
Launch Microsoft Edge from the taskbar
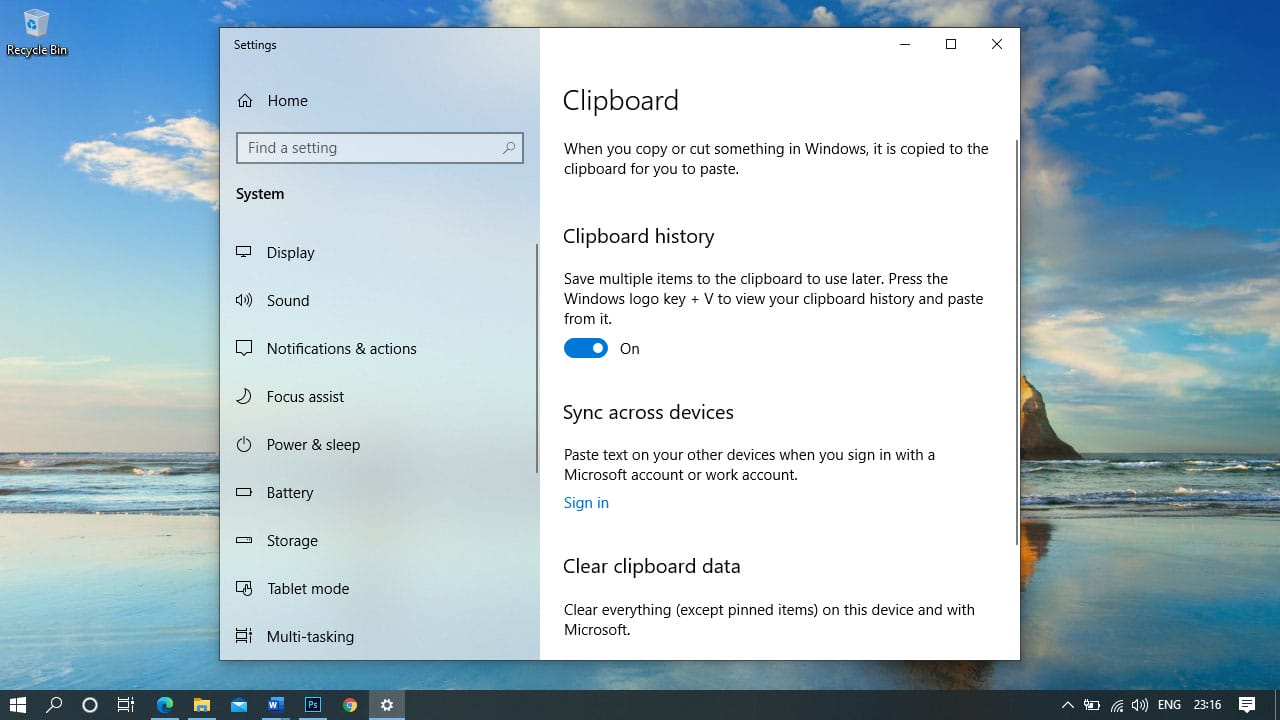pyautogui.click(x=165, y=705)
